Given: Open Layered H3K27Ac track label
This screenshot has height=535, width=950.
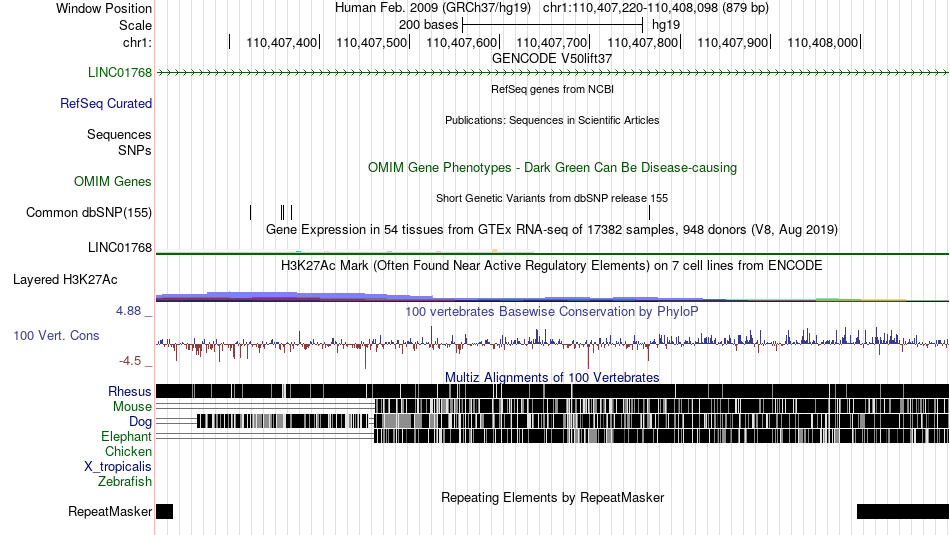Looking at the screenshot, I should [65, 279].
